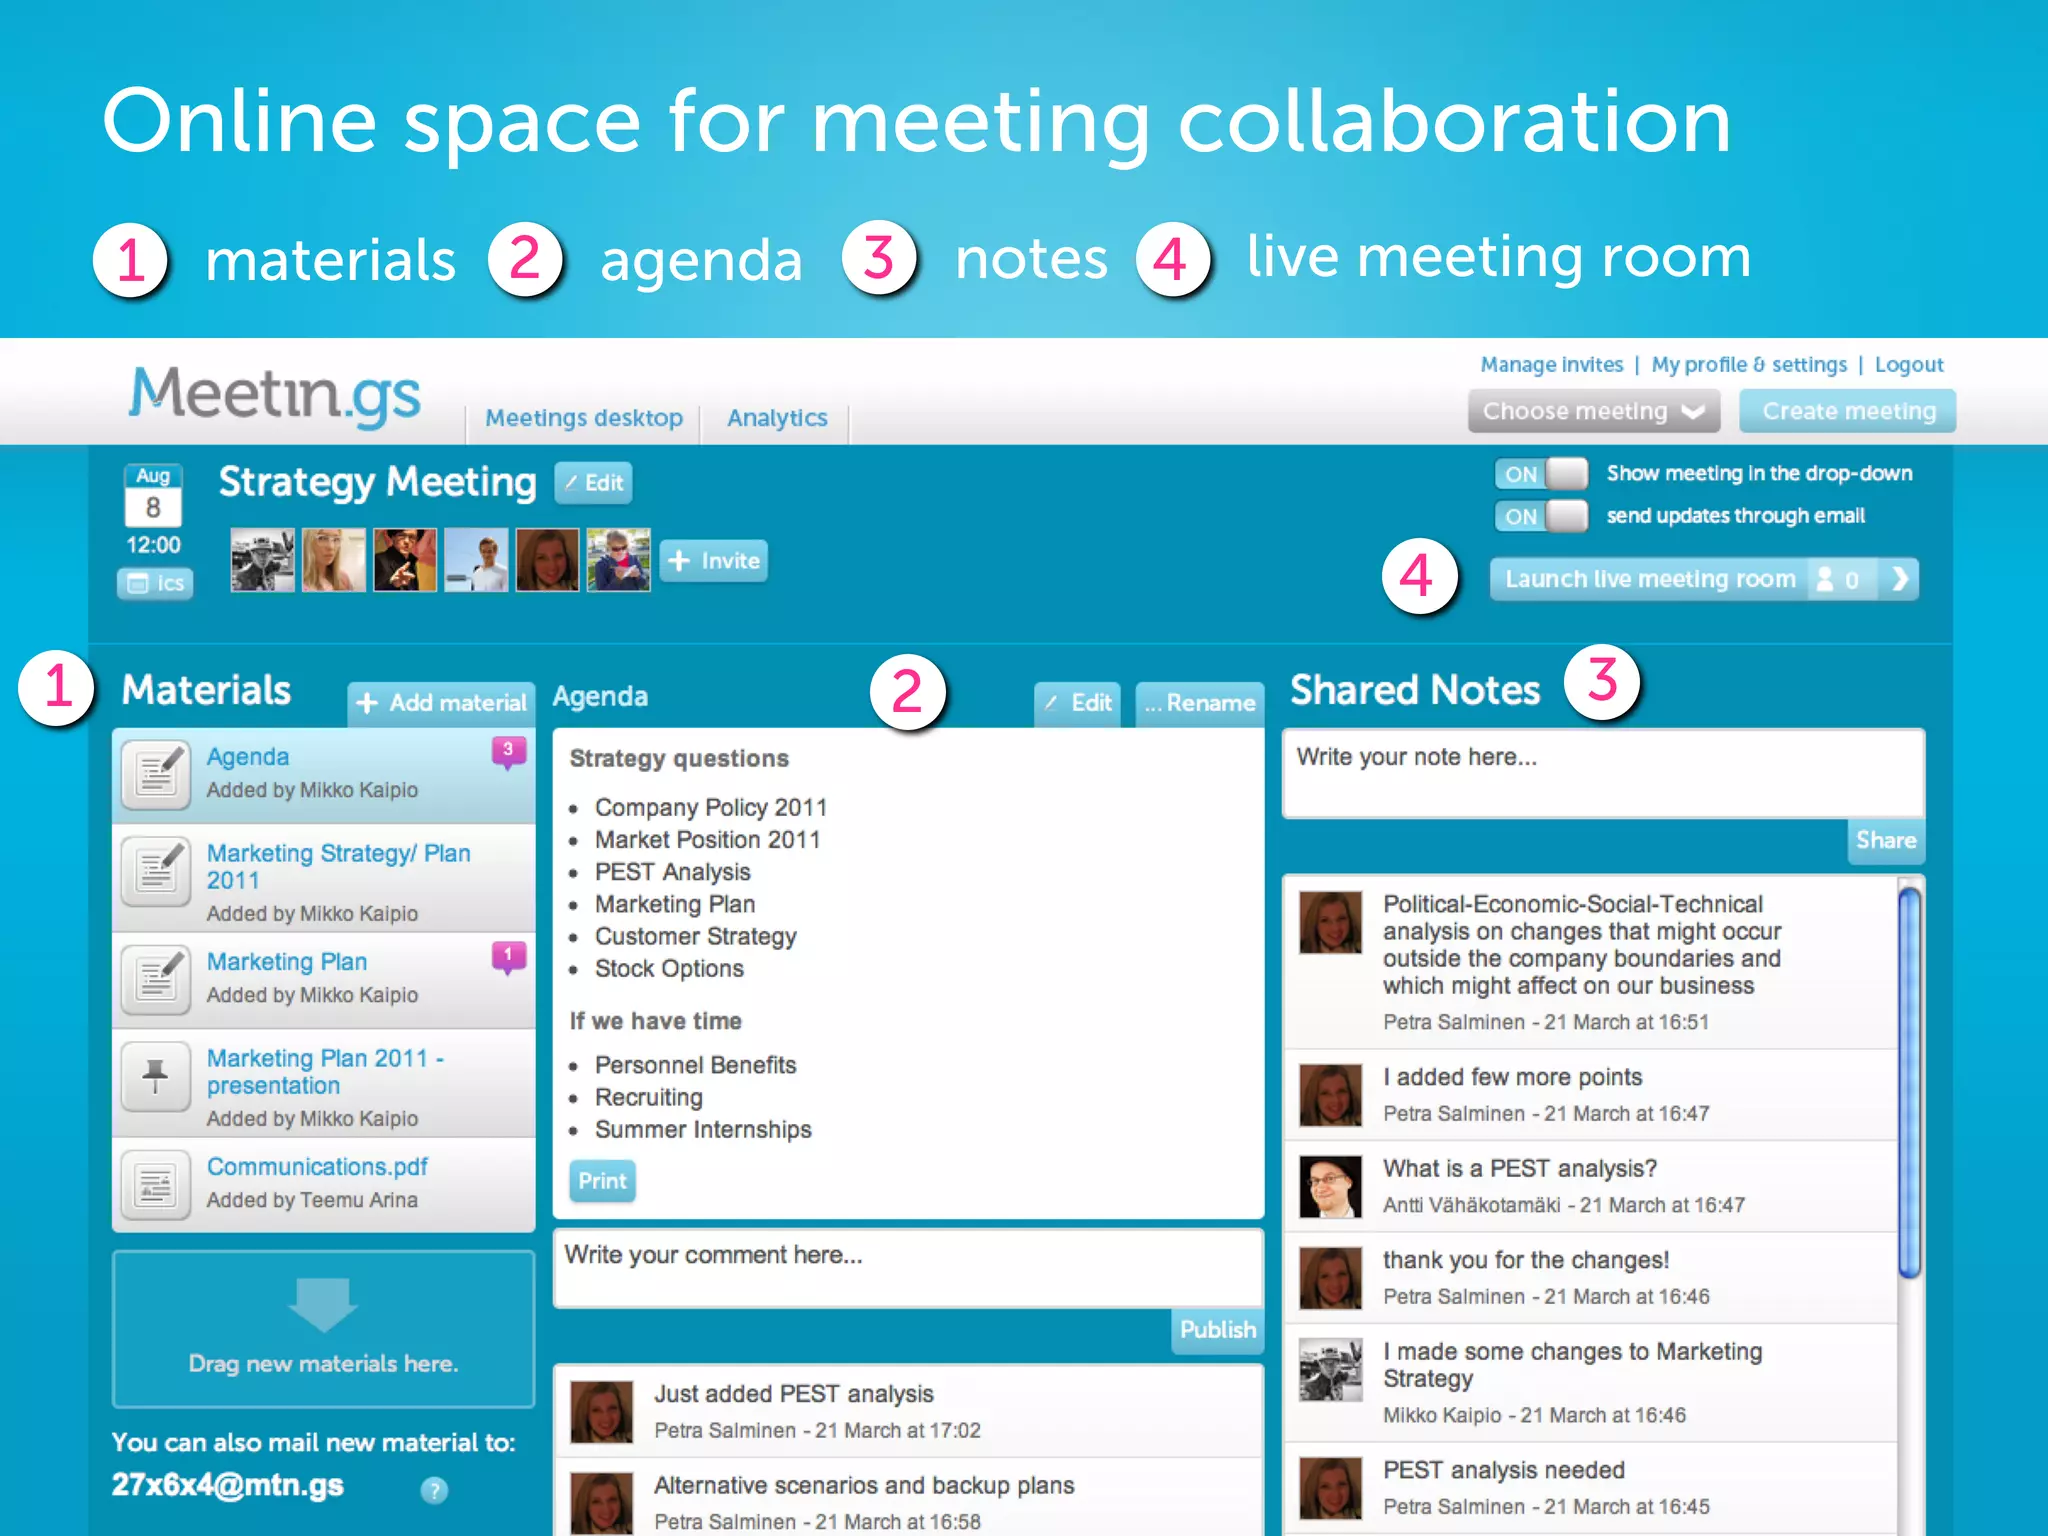Click the arrow on Launch live meeting room
2048x1536 pixels.
point(1899,579)
